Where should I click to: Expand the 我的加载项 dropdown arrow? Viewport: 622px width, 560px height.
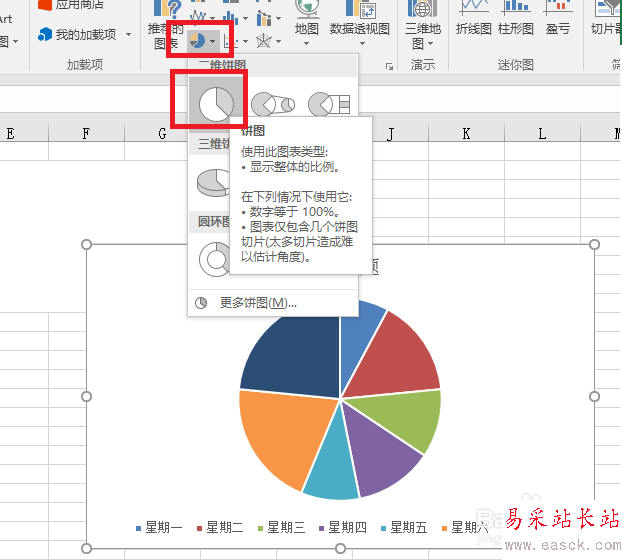[129, 35]
